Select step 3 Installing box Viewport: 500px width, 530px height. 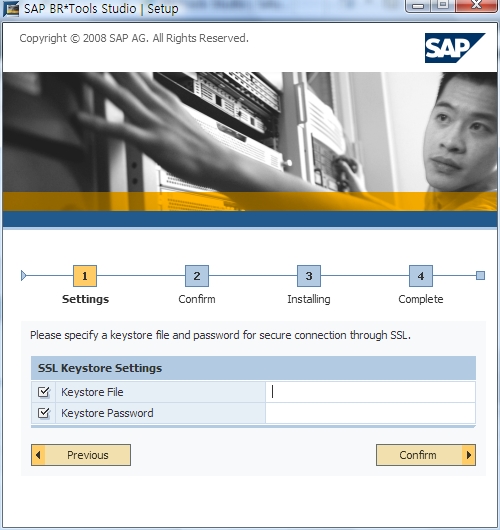coord(309,276)
